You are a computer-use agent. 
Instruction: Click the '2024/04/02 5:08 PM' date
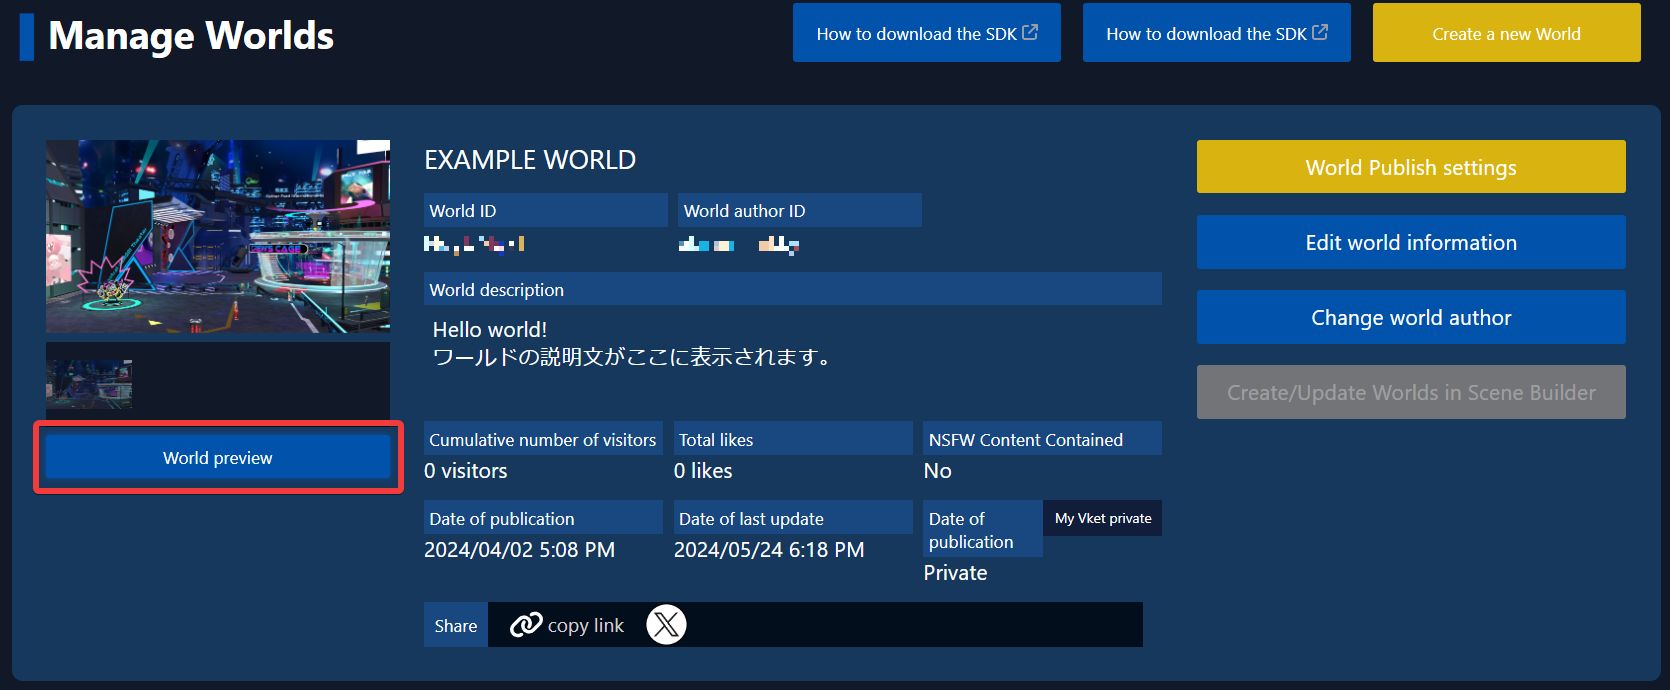click(520, 550)
